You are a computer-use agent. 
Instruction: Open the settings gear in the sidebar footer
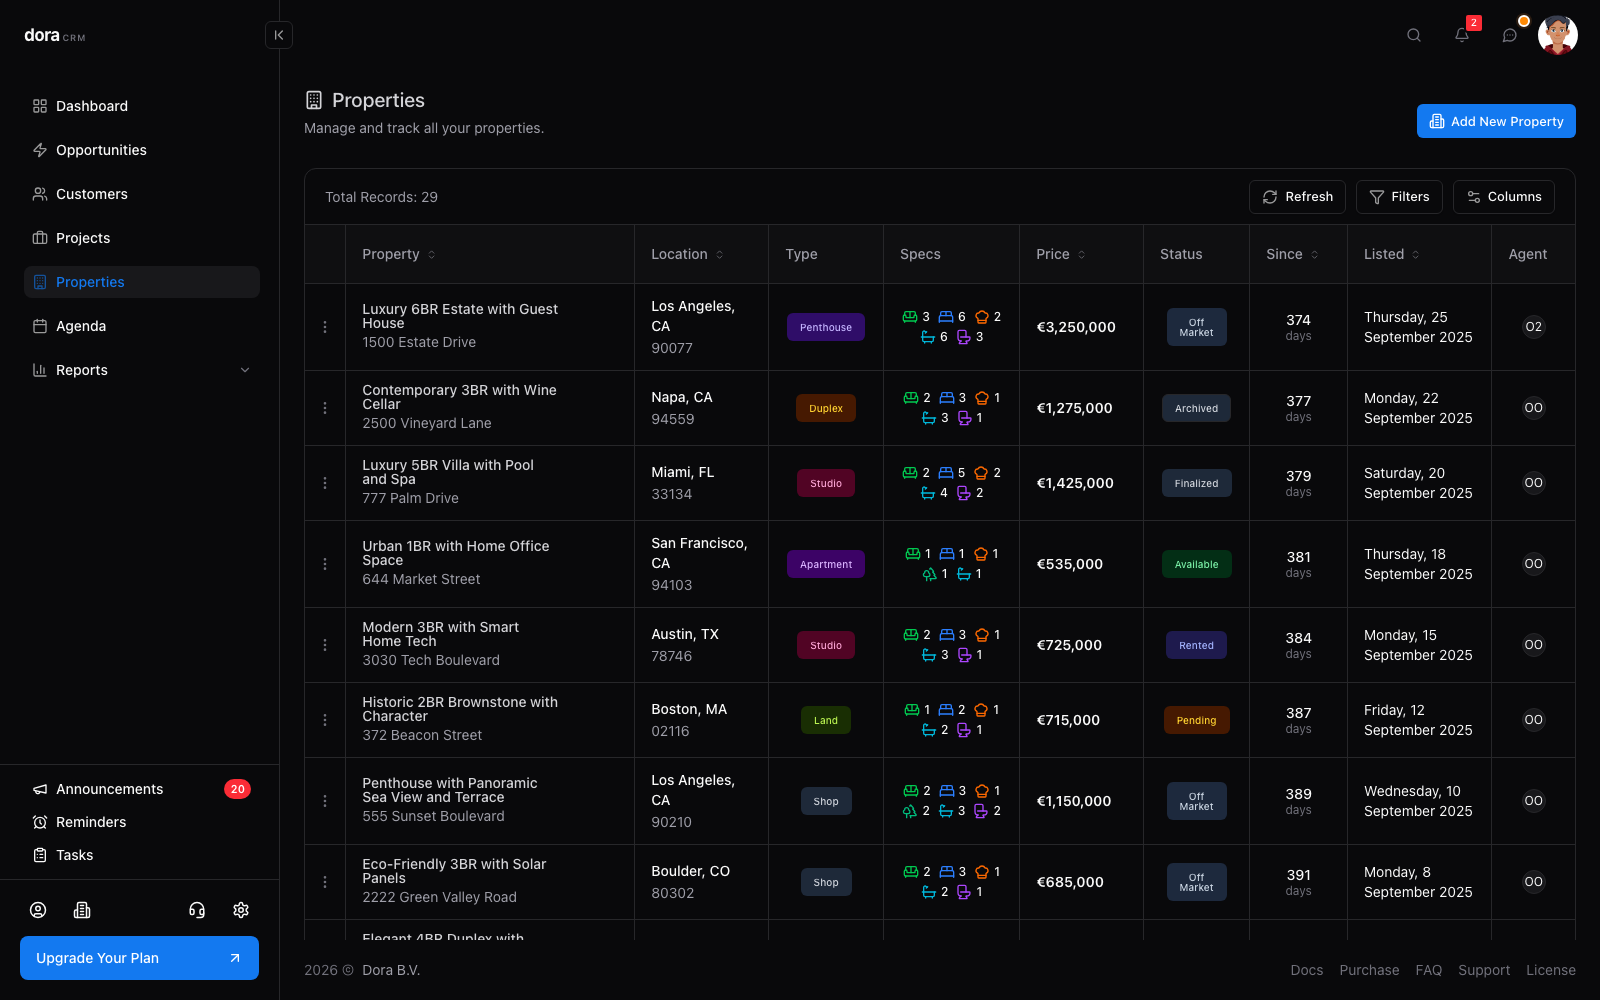point(241,910)
